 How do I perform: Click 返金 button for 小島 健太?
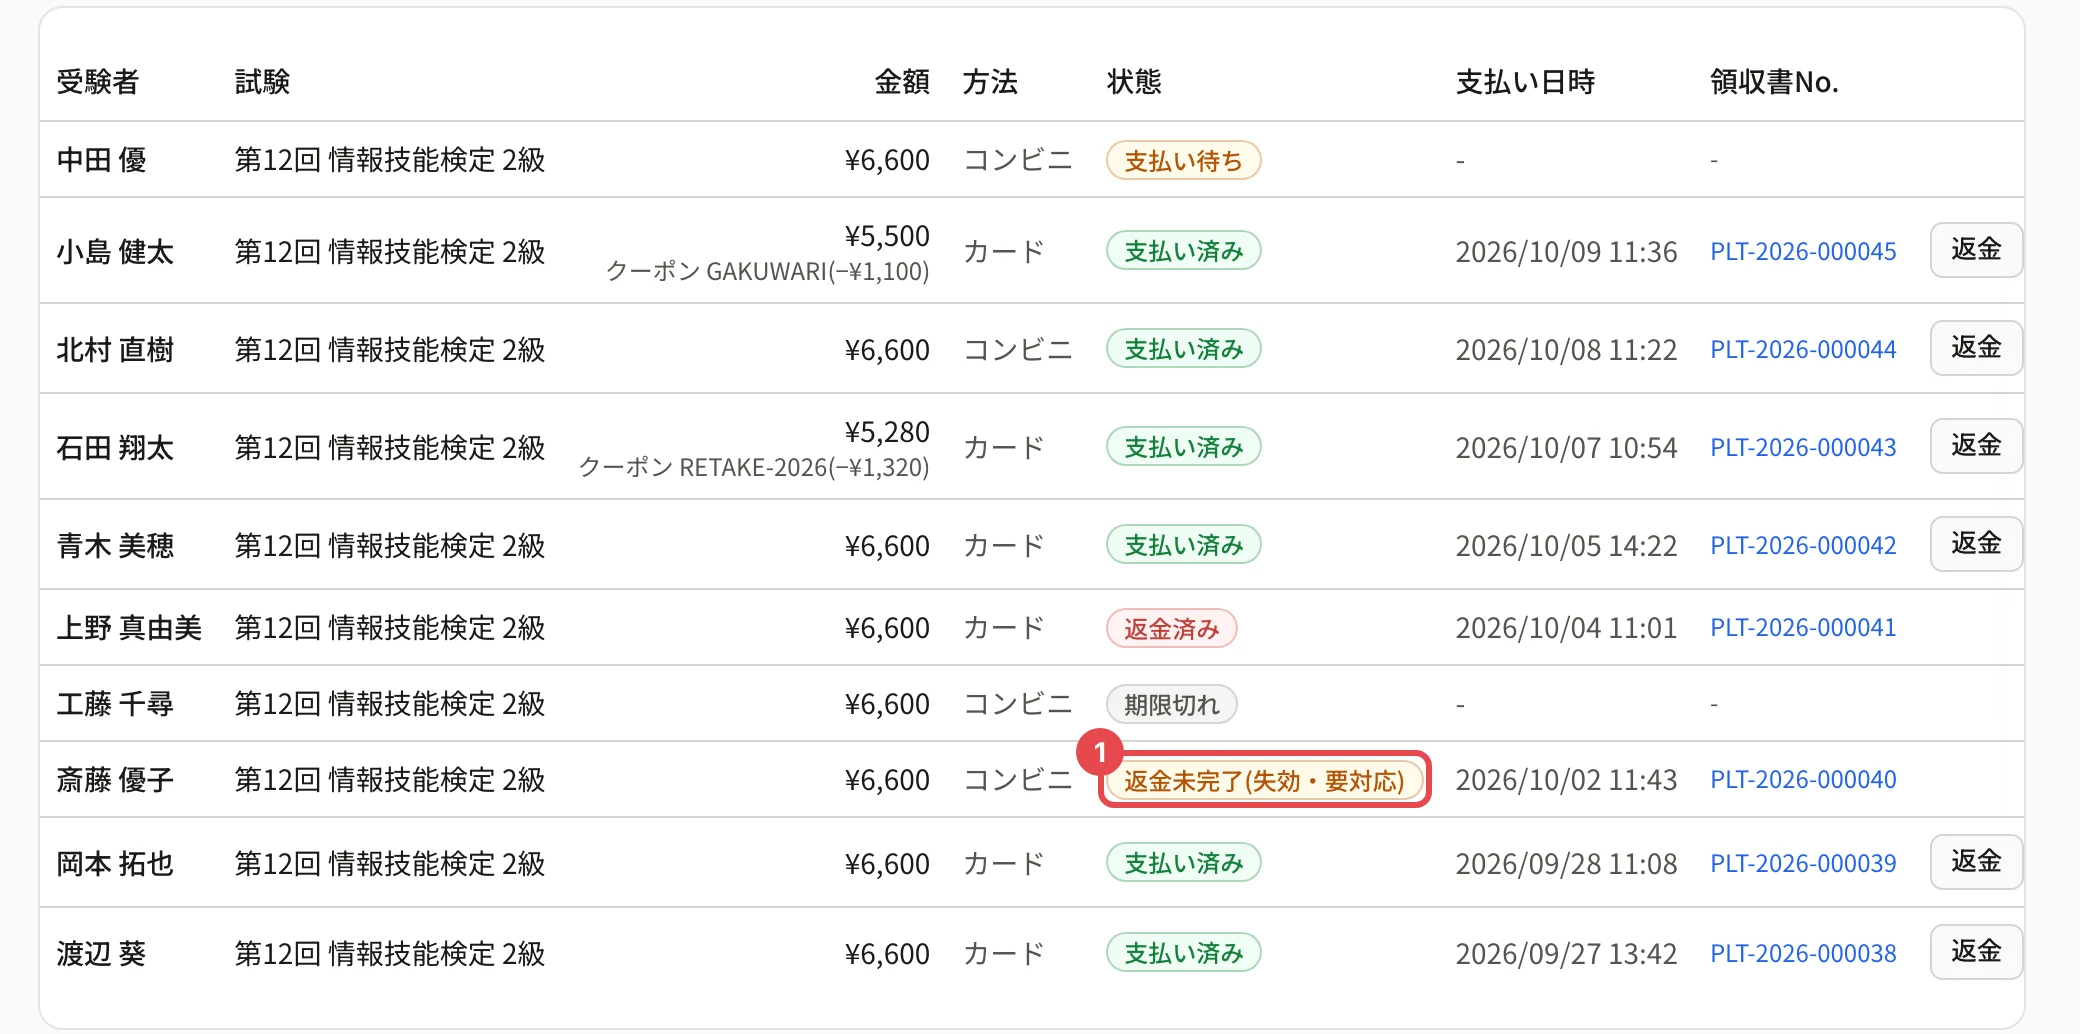pyautogui.click(x=1976, y=250)
